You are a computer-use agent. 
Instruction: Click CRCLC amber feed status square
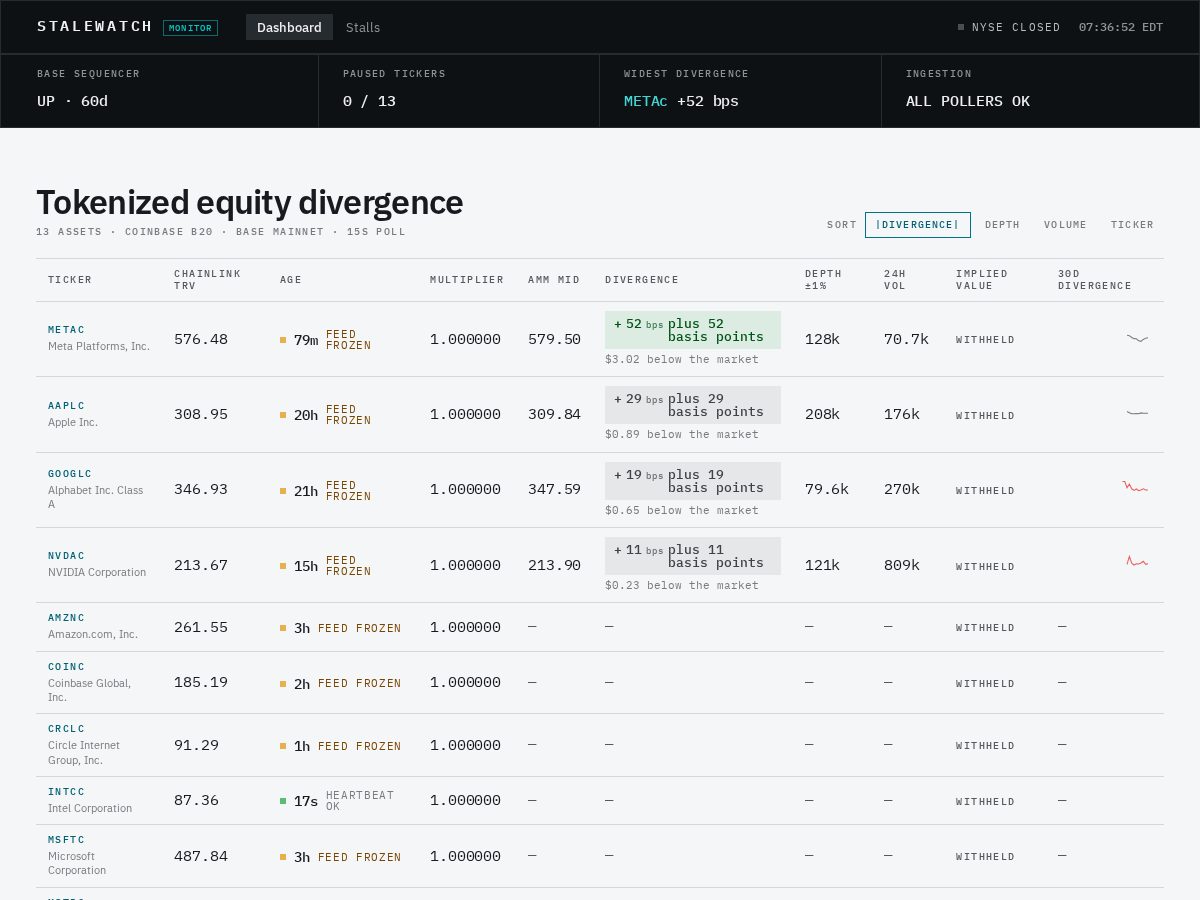click(x=283, y=746)
